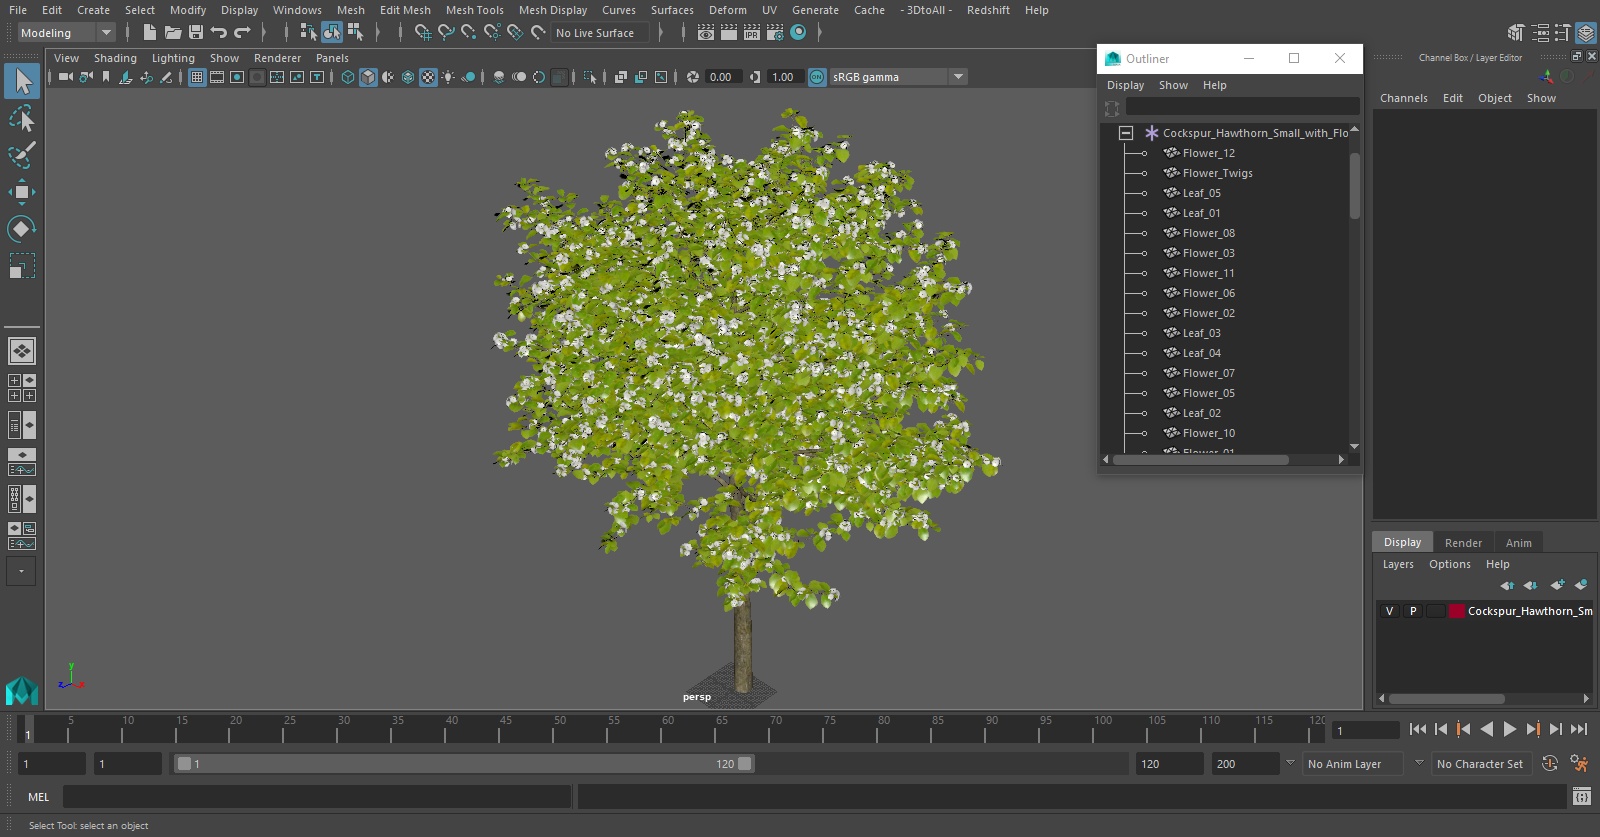Click the playback range slider bar

tap(465, 764)
